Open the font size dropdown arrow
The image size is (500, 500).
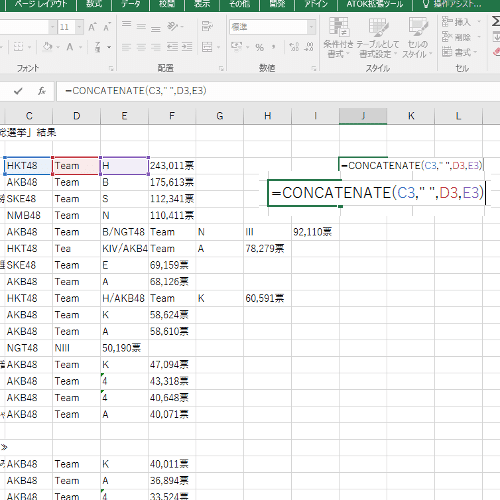[79, 27]
